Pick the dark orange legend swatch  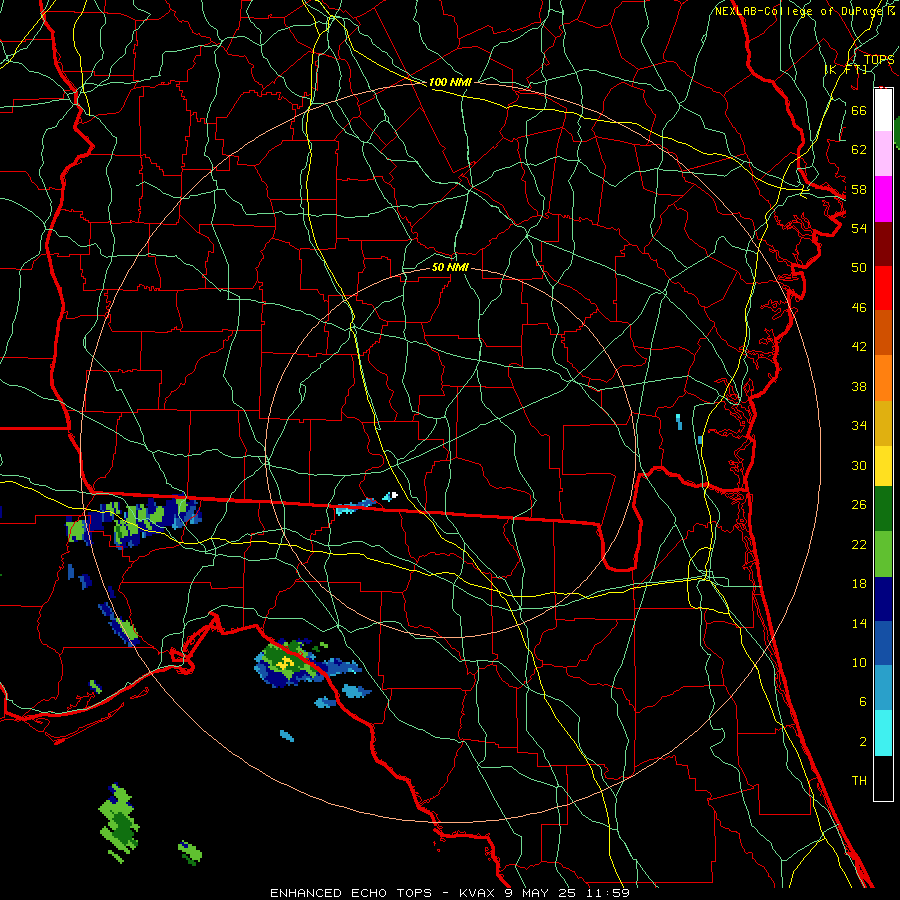click(883, 332)
